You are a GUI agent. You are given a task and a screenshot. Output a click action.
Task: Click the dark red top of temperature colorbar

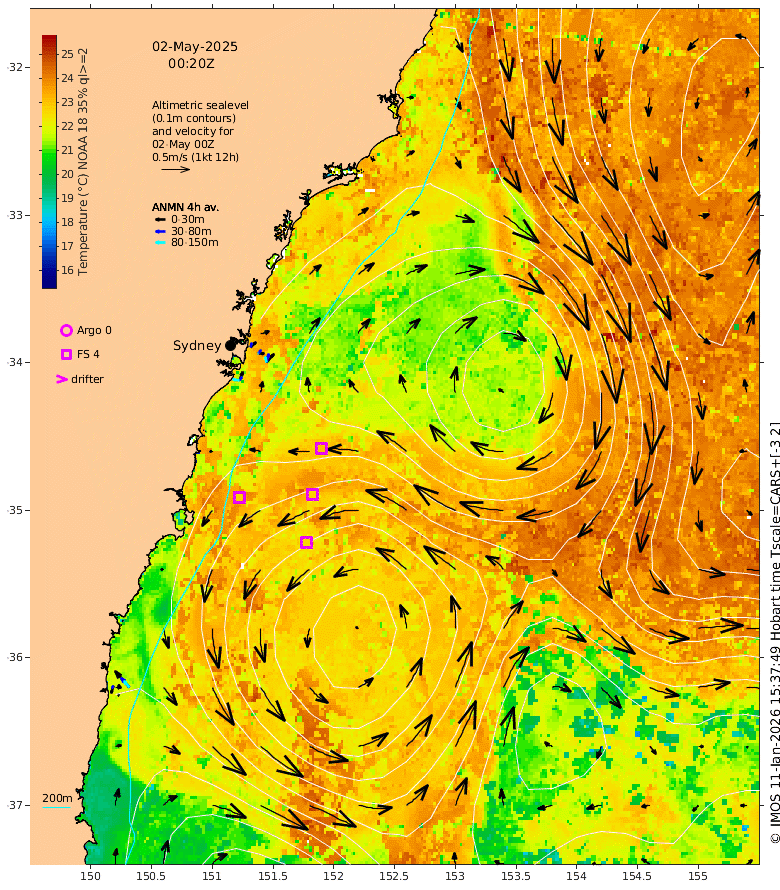(x=49, y=40)
